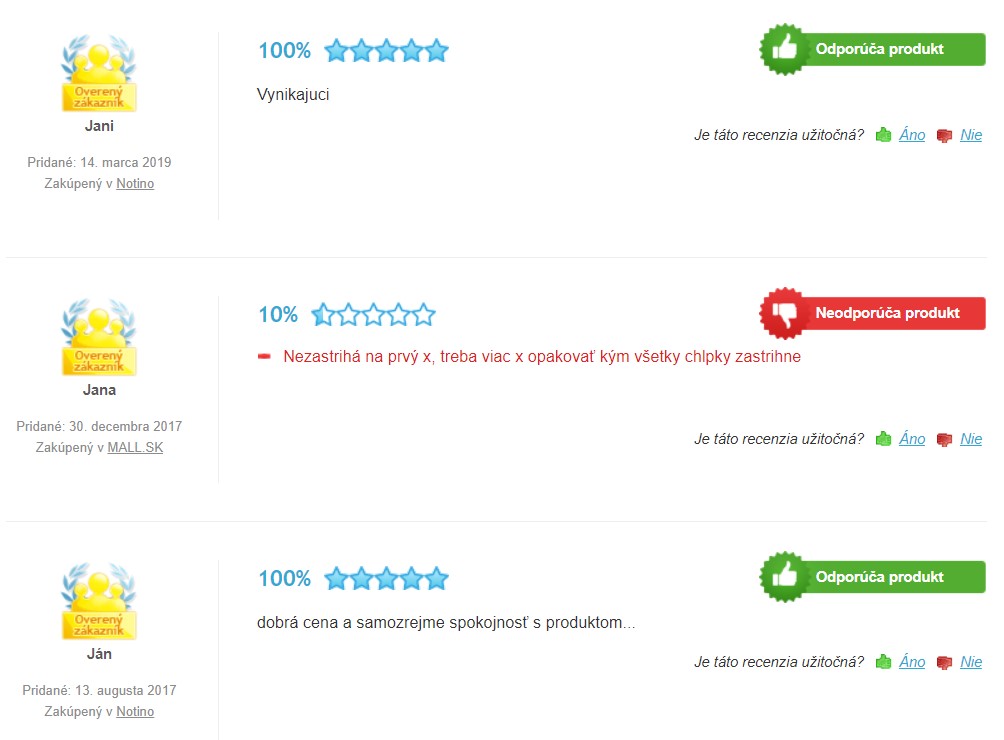This screenshot has height=740, width=1004.
Task: Click red Neodporúča produkt badge
Action: (x=872, y=313)
